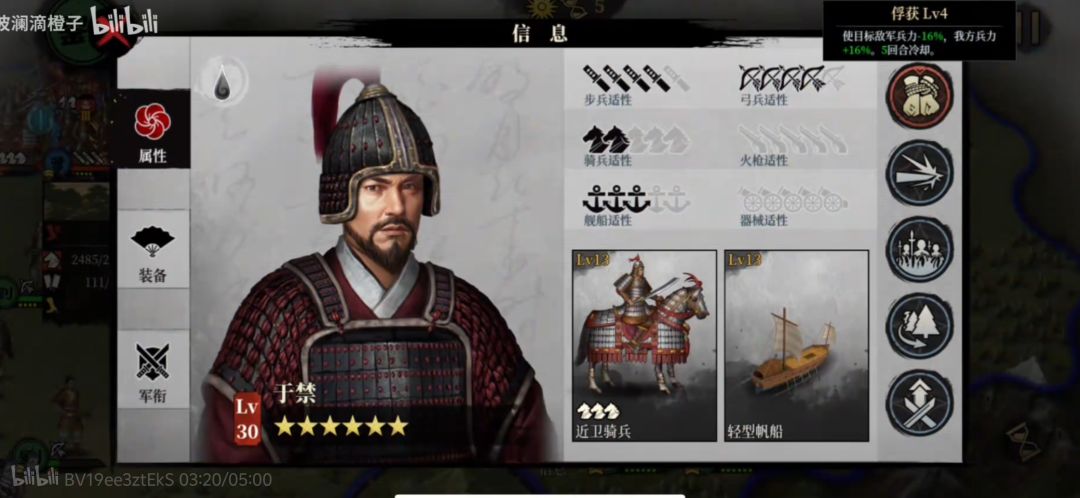1080x498 pixels.
Task: Click the six-star rating under 于禁
Action: point(342,427)
